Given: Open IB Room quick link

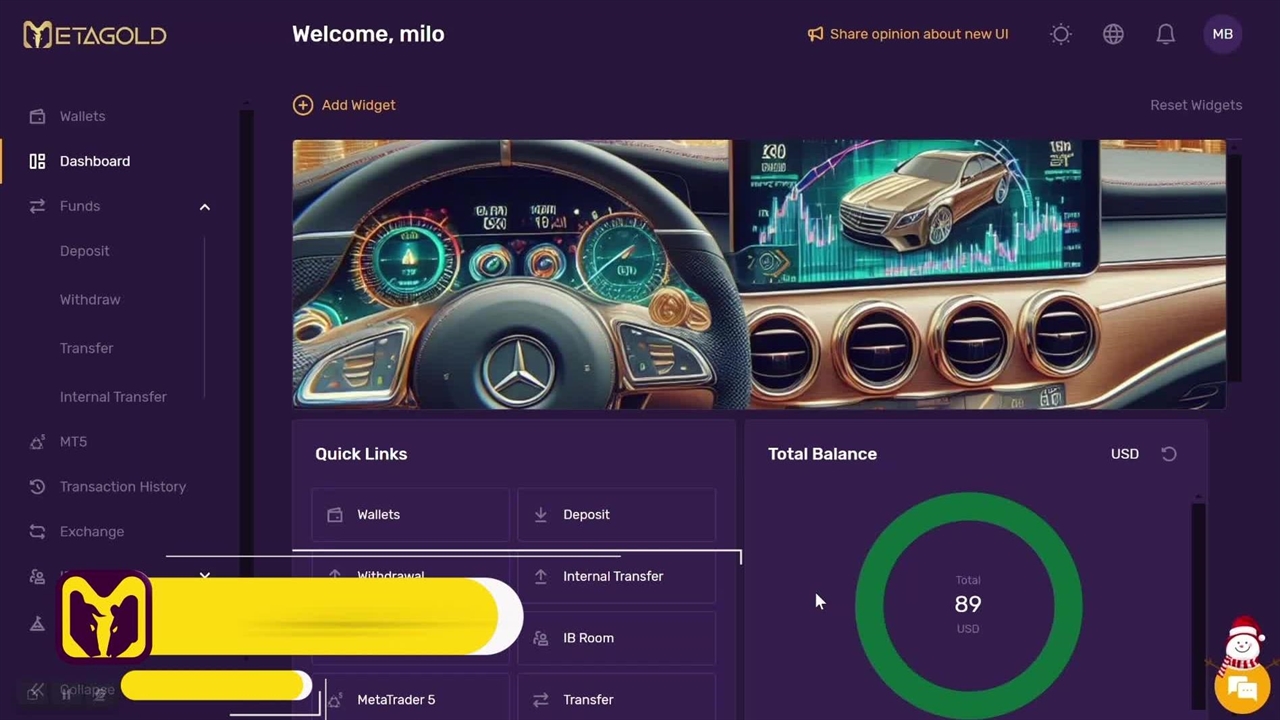Looking at the screenshot, I should [x=616, y=638].
